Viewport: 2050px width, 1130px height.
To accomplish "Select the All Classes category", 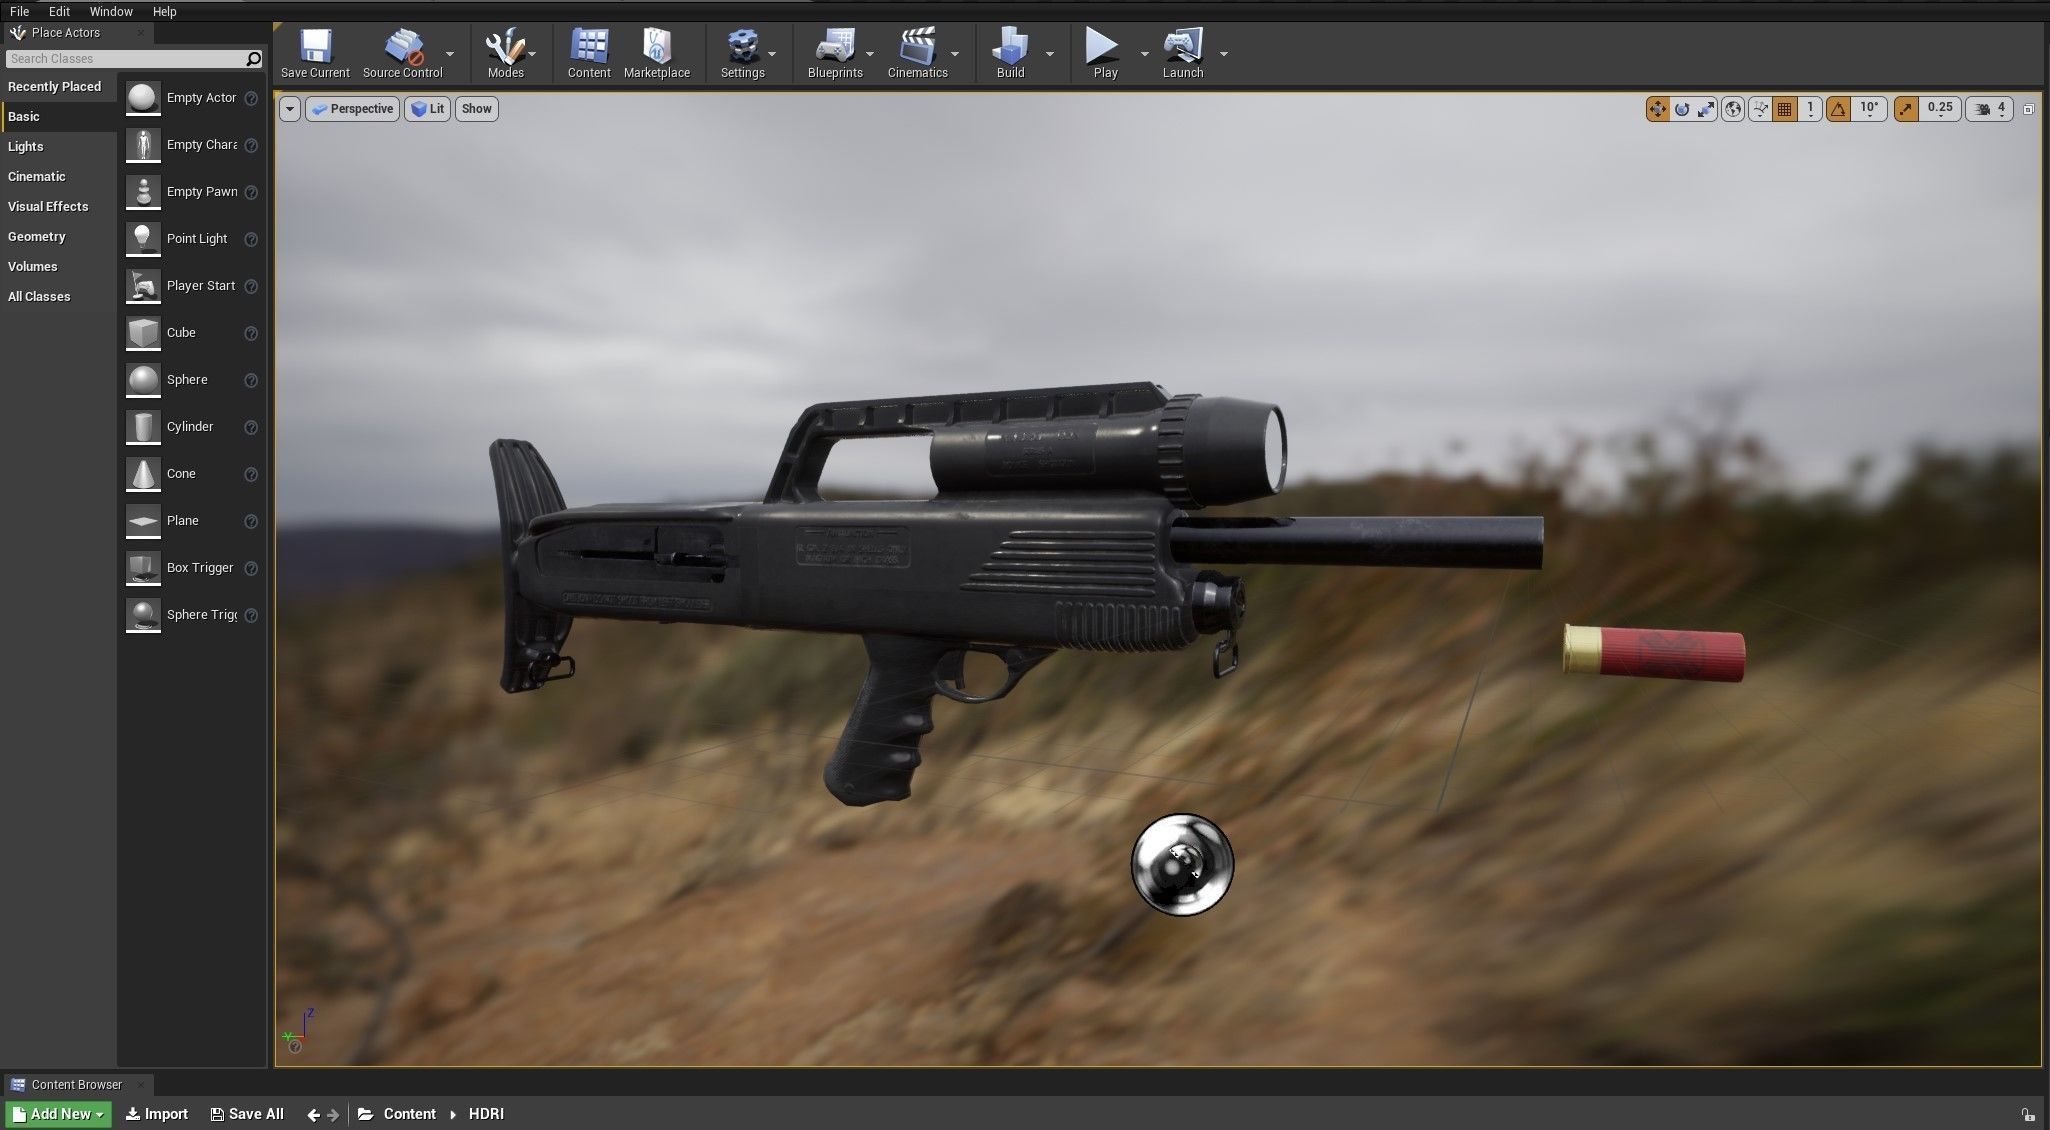I will [x=39, y=297].
